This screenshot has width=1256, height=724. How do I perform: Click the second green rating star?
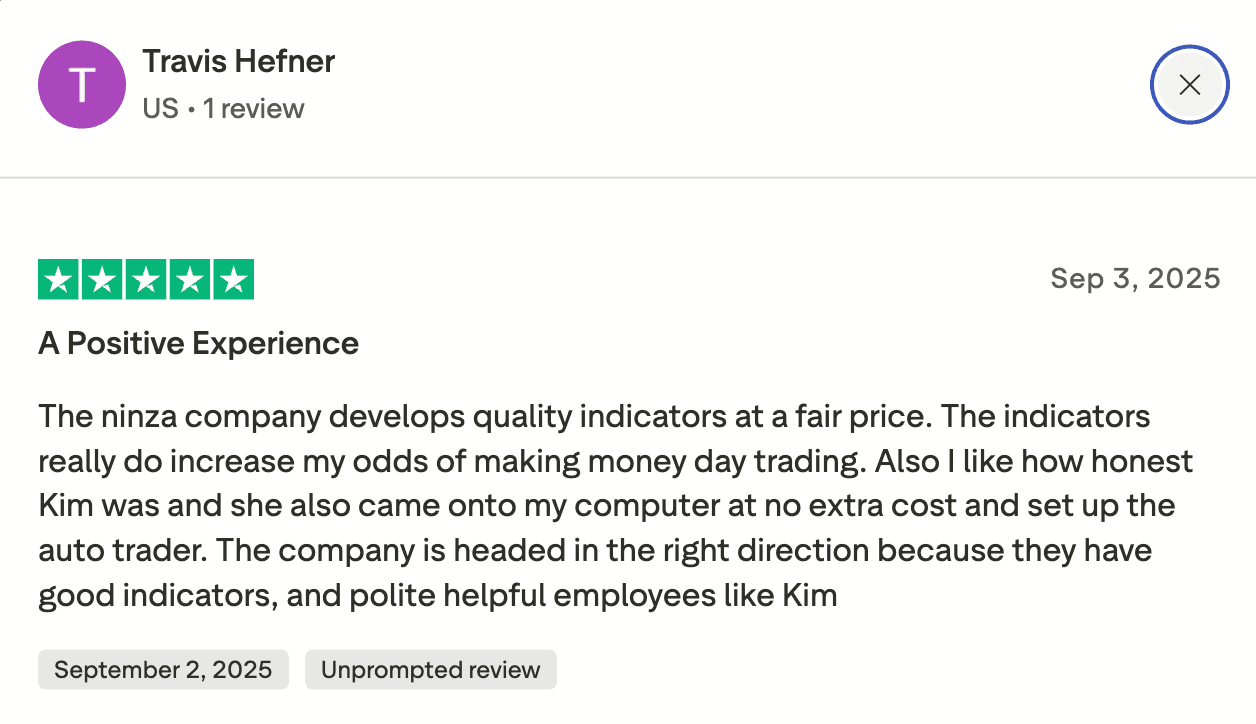[x=102, y=280]
